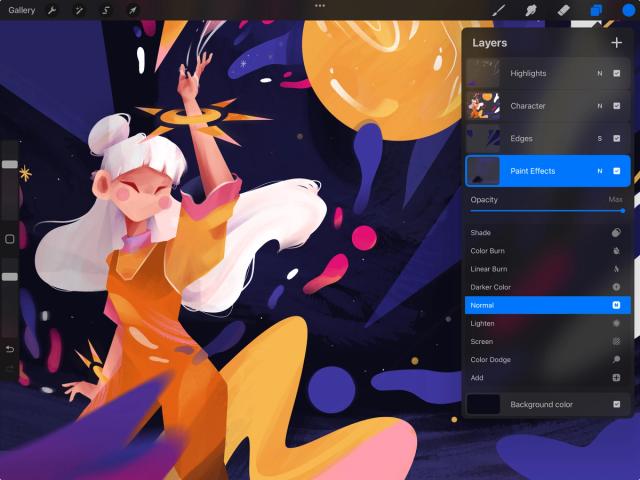Image resolution: width=640 pixels, height=480 pixels.
Task: Click the brush opacity slider handle
Action: click(x=10, y=277)
